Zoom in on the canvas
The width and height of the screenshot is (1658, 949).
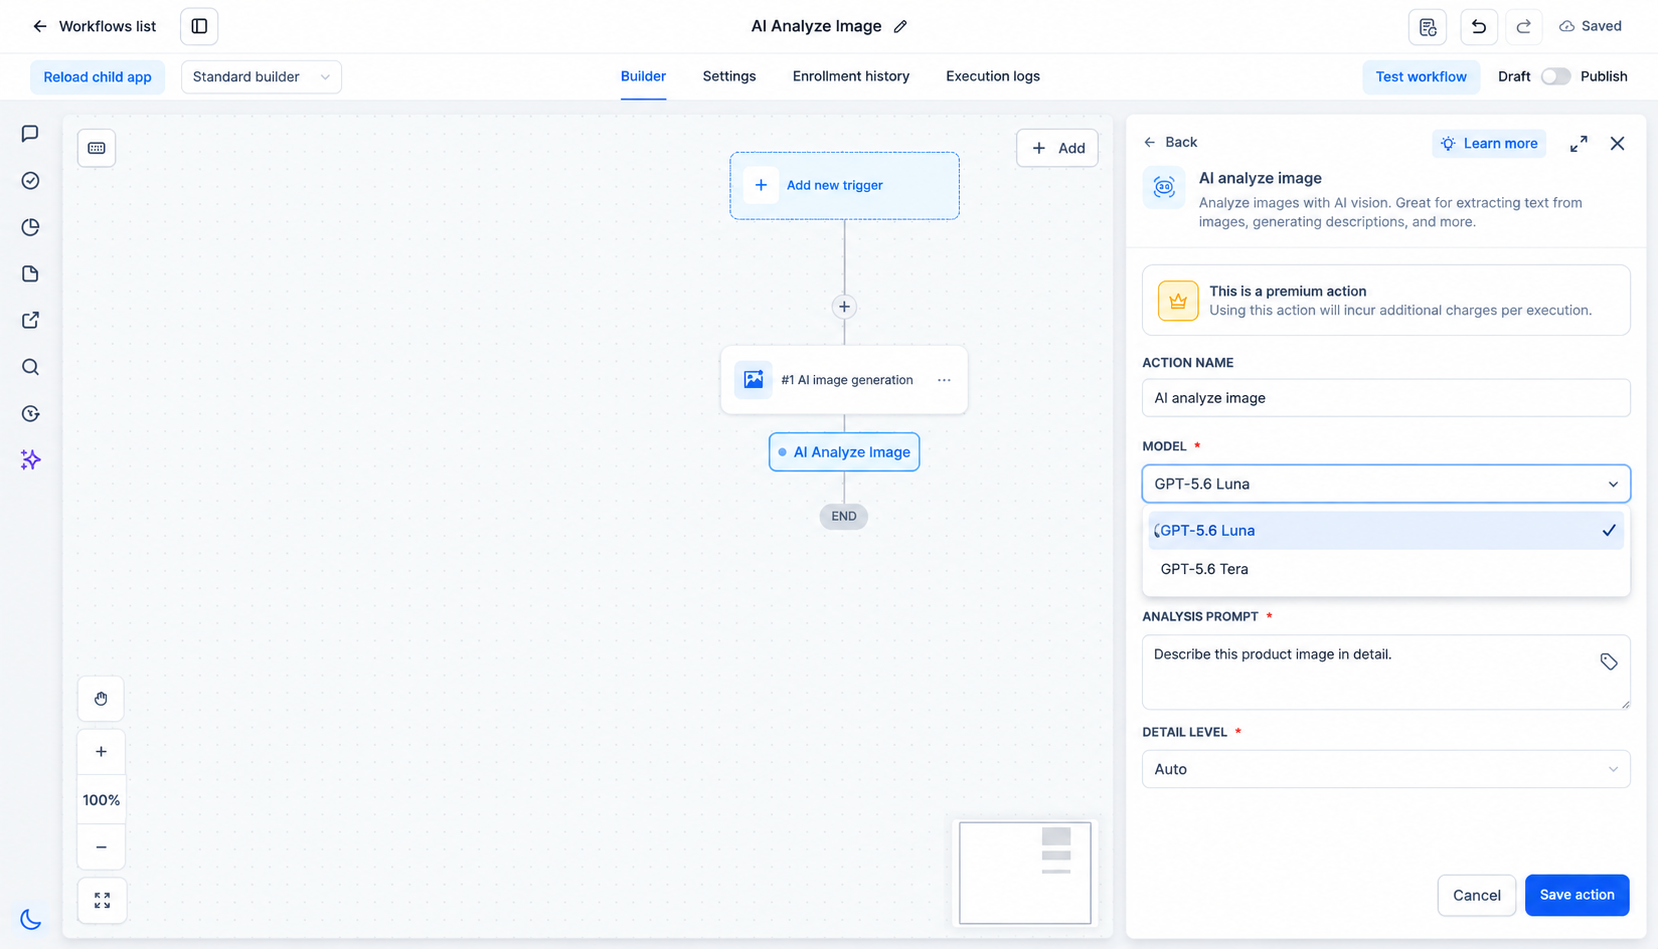pyautogui.click(x=101, y=752)
